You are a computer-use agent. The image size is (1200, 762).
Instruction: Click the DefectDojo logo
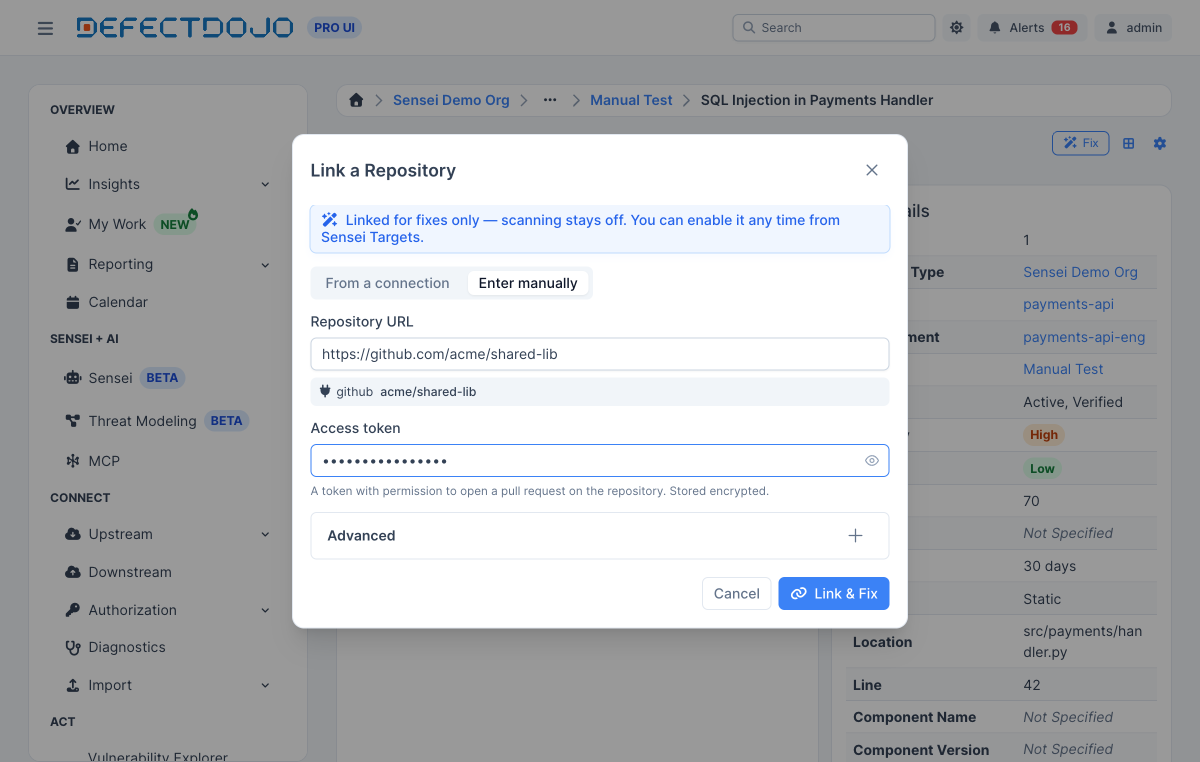click(185, 28)
